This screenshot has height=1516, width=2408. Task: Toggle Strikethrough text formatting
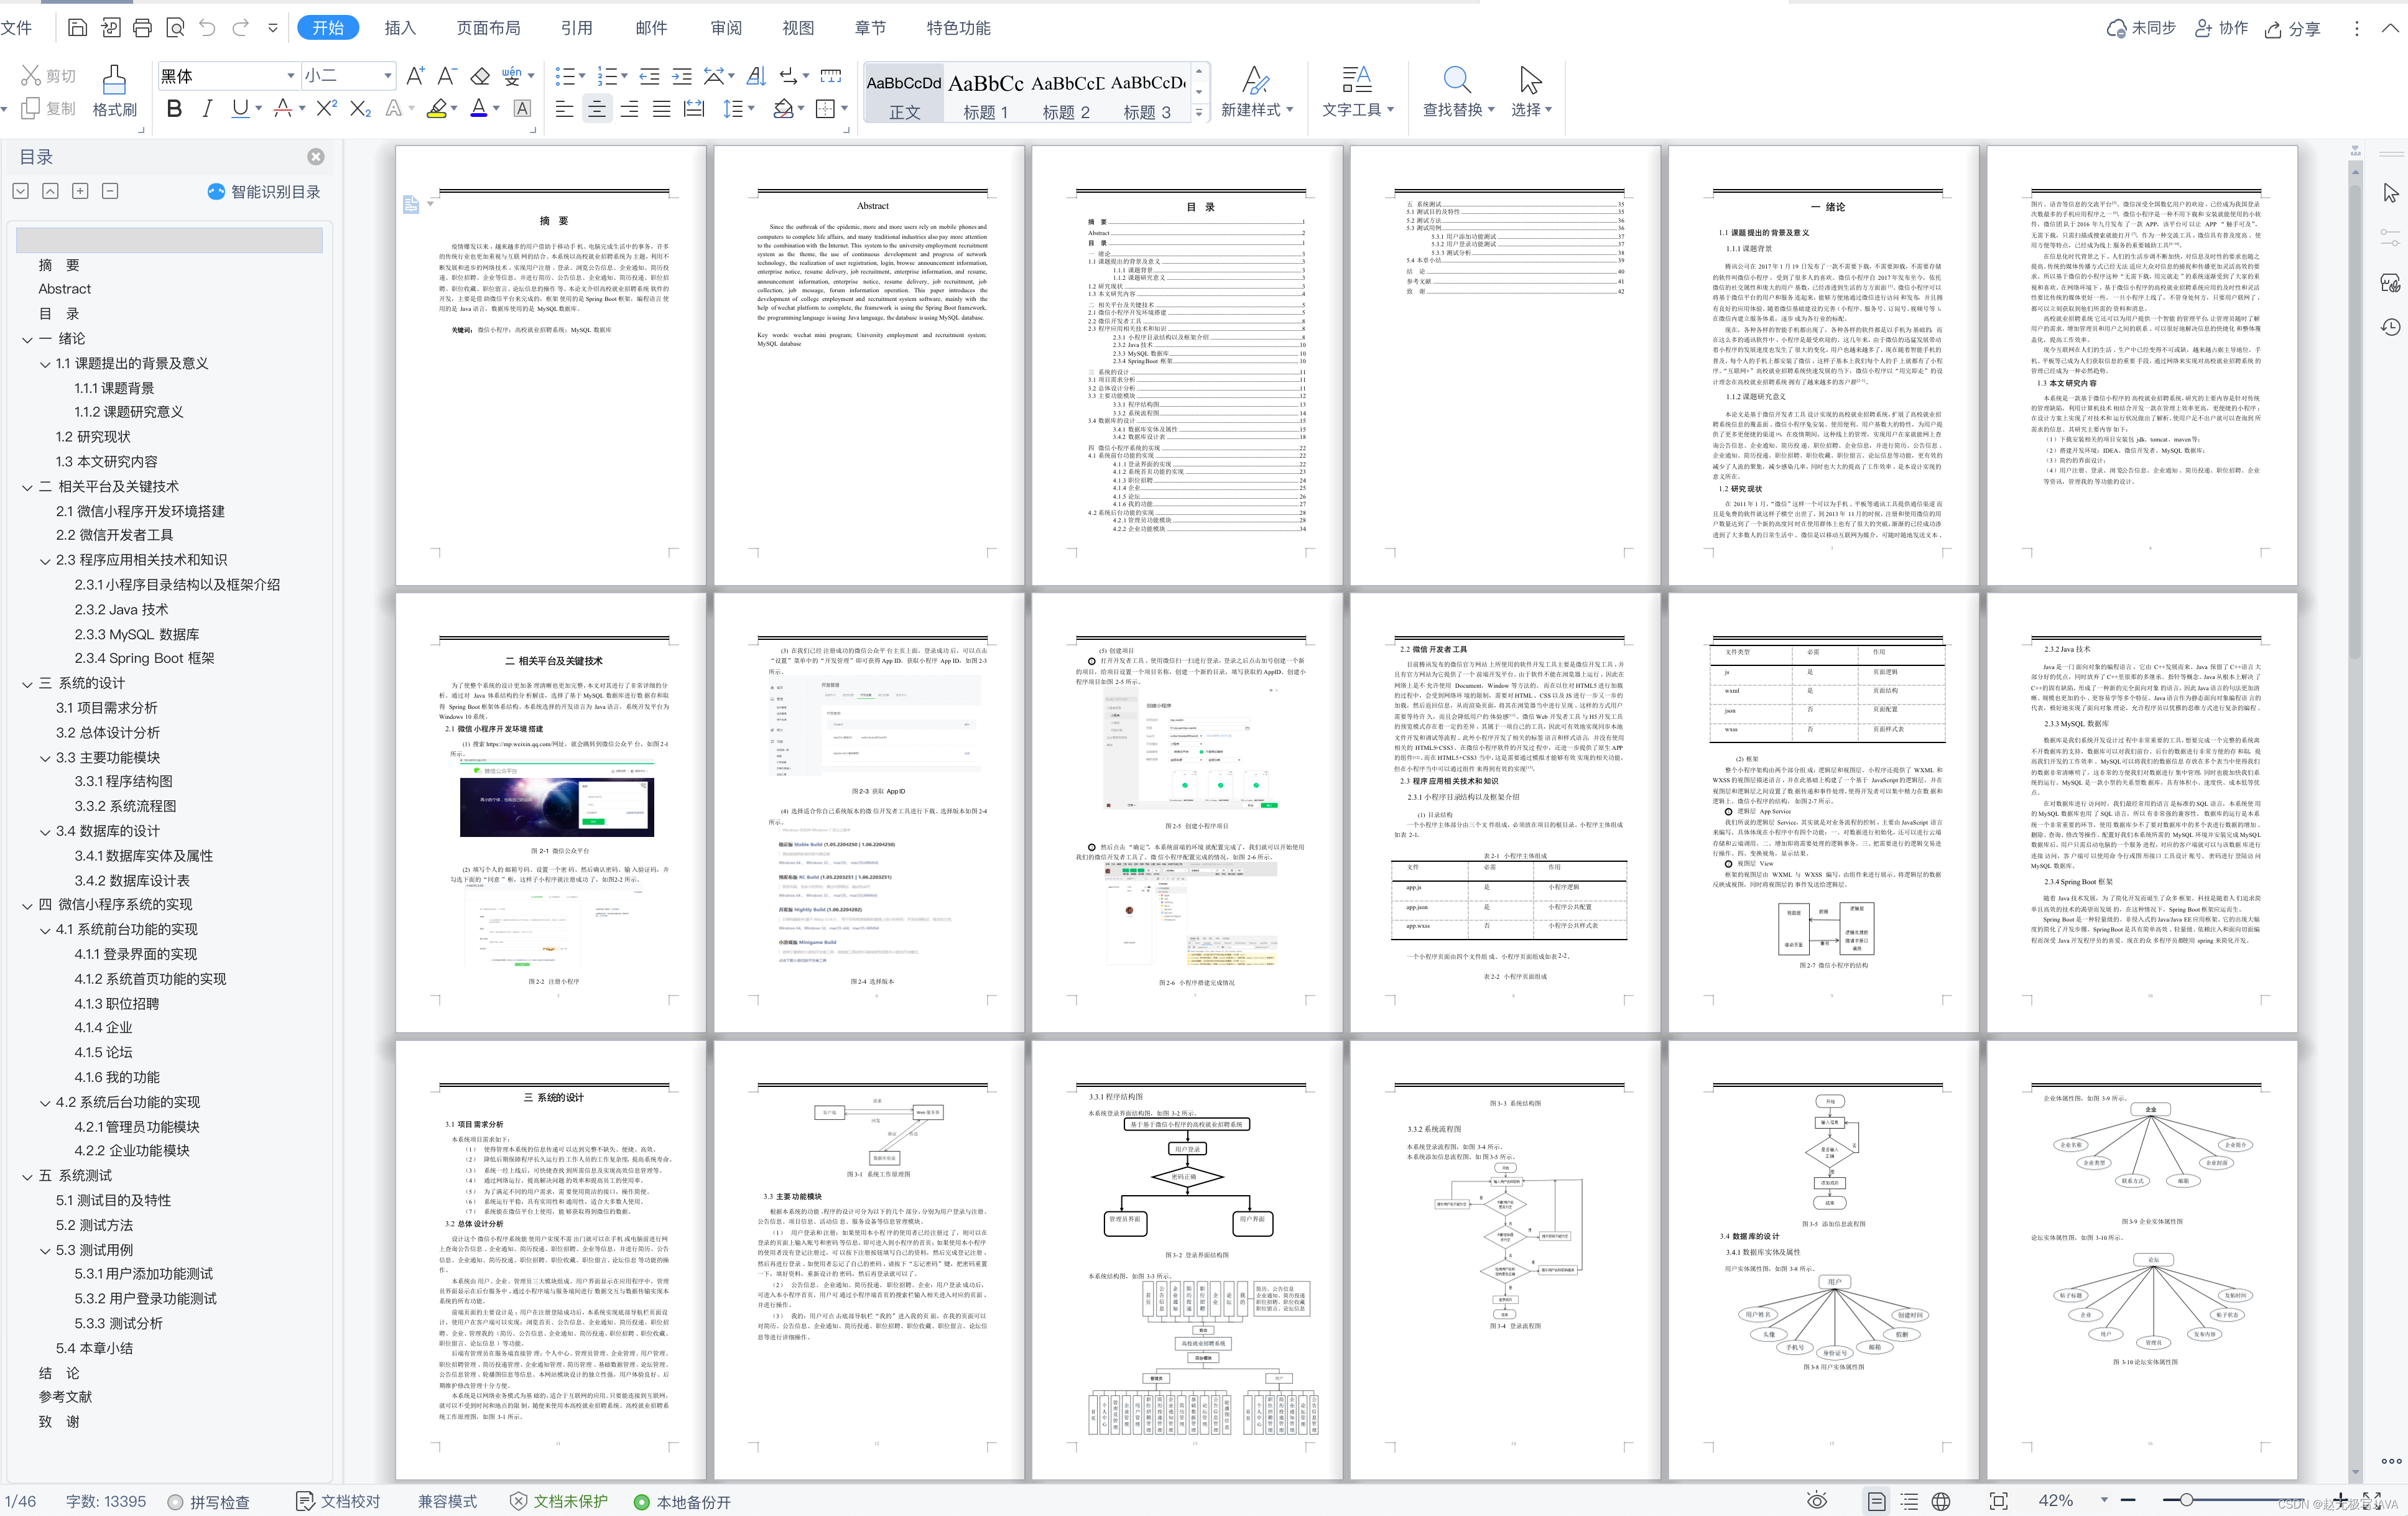(283, 108)
